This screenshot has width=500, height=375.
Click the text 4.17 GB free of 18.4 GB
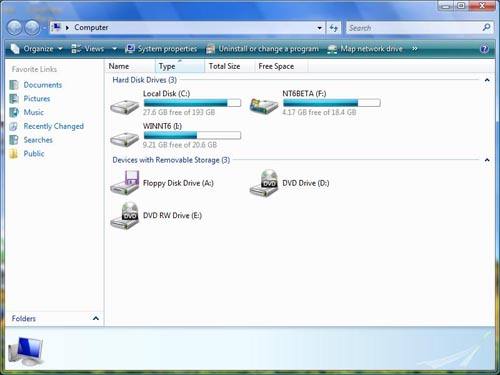point(319,112)
